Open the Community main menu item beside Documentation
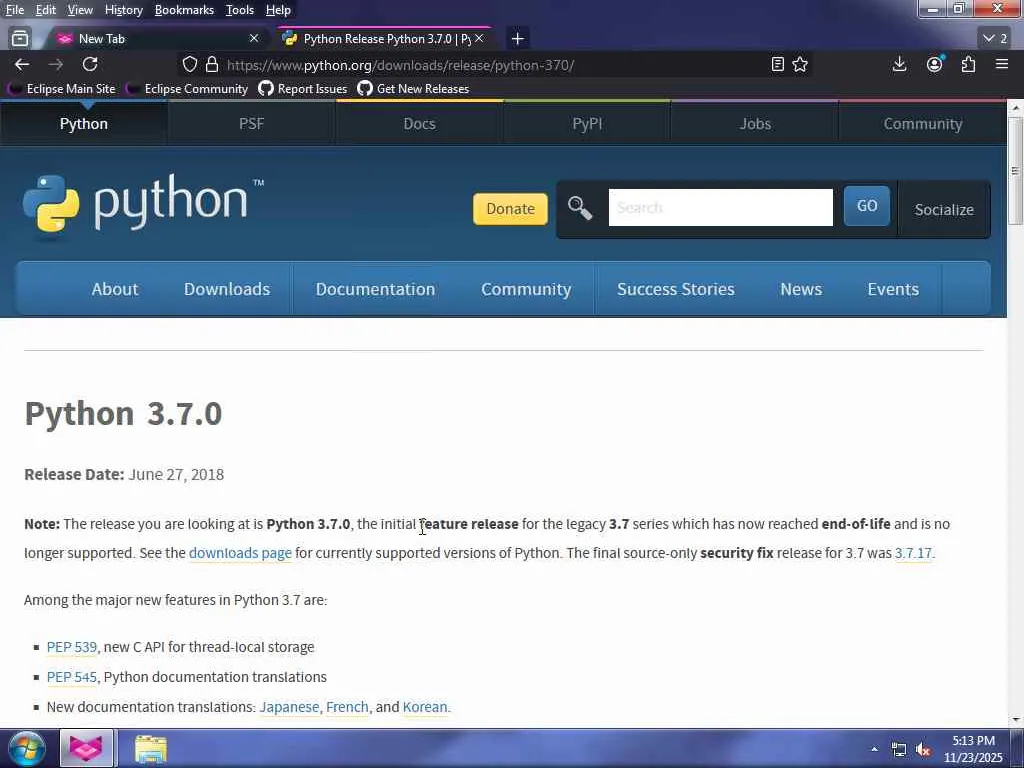This screenshot has width=1024, height=768. click(x=526, y=289)
